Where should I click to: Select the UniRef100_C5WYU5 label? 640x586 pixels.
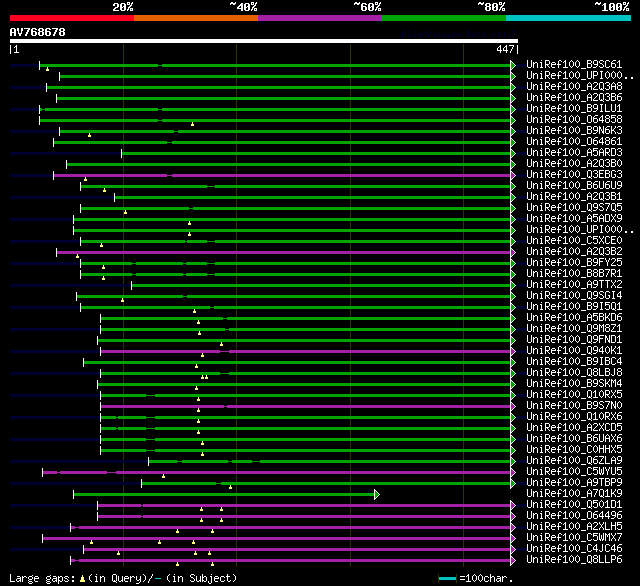coord(574,472)
